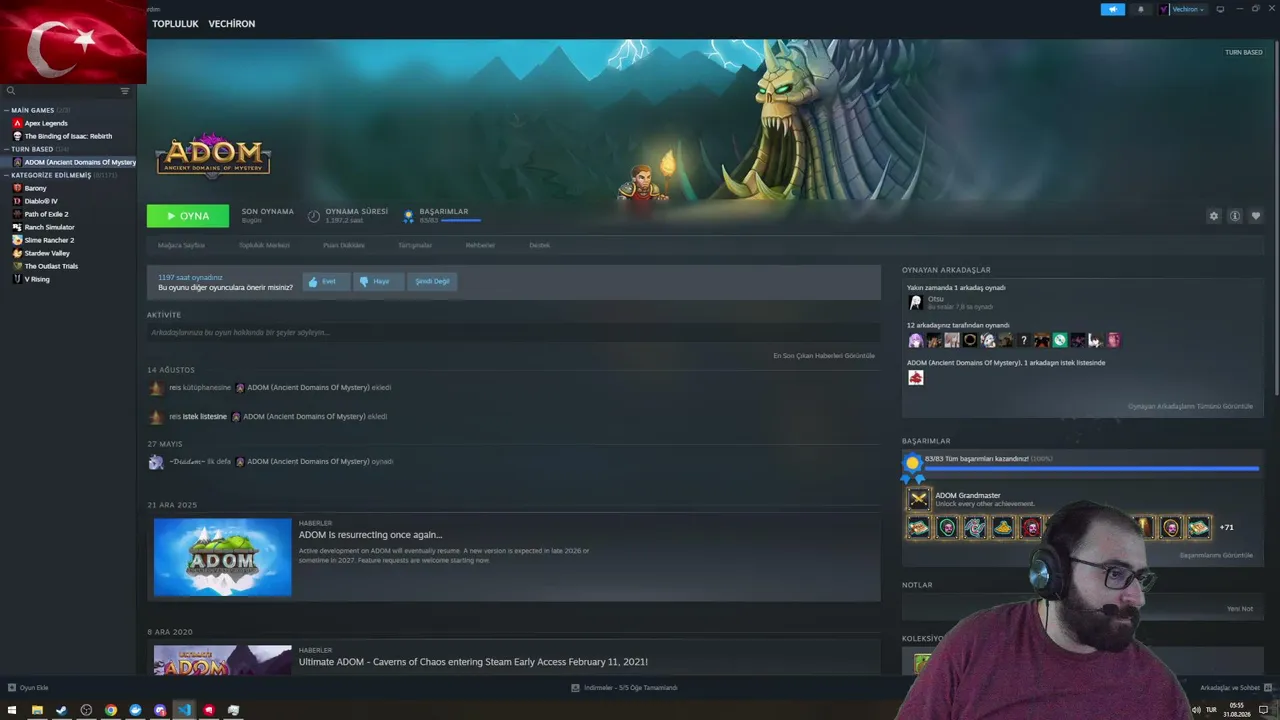Open the OYNAMA SÜRESİ clock icon
Screen dimensions: 1280x720
[314, 216]
